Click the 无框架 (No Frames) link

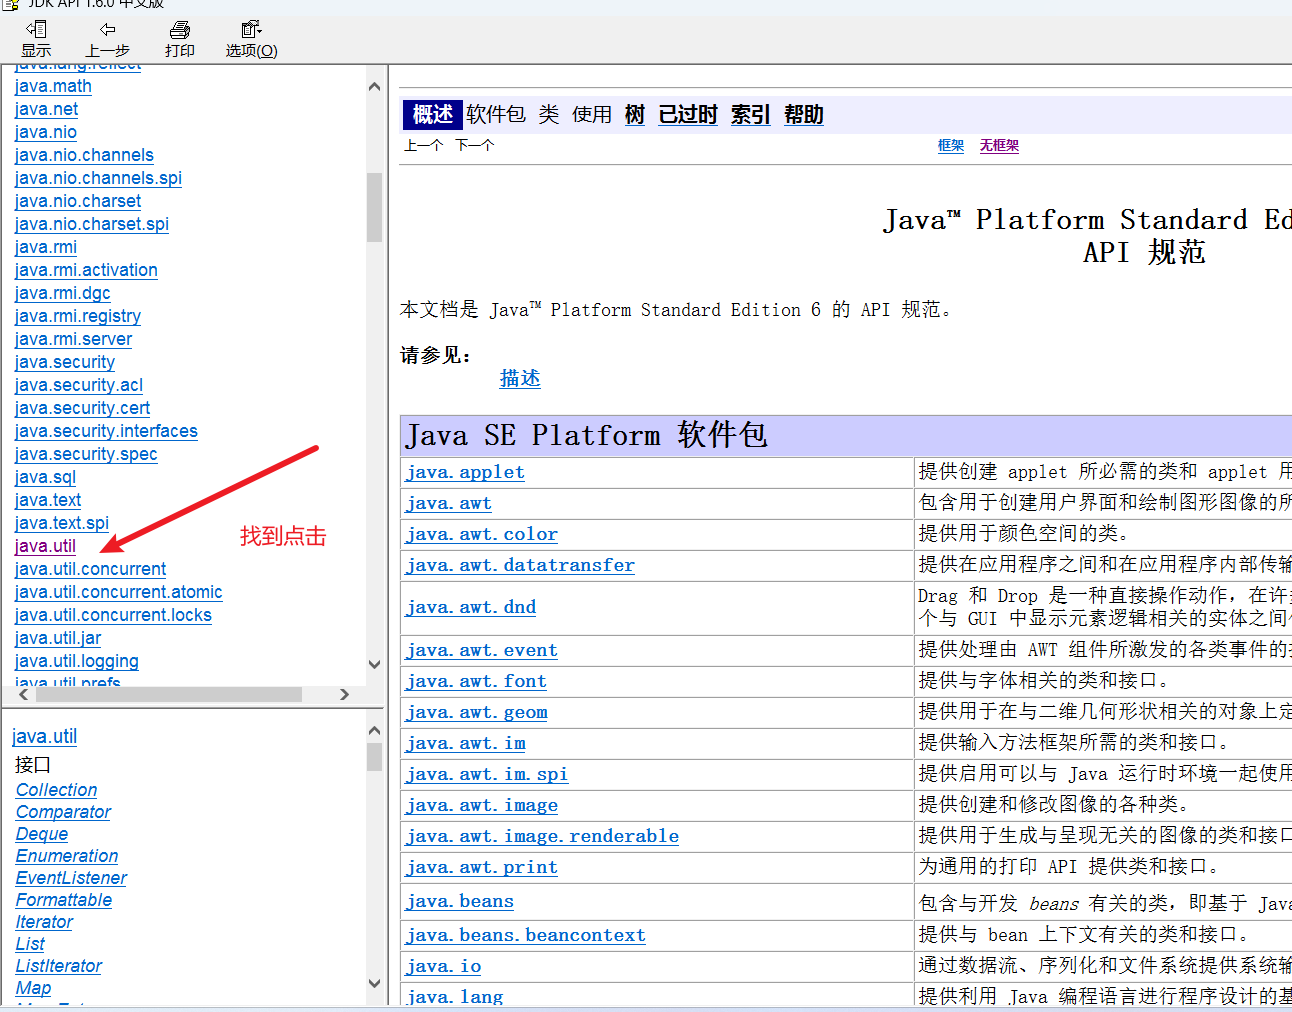(999, 146)
